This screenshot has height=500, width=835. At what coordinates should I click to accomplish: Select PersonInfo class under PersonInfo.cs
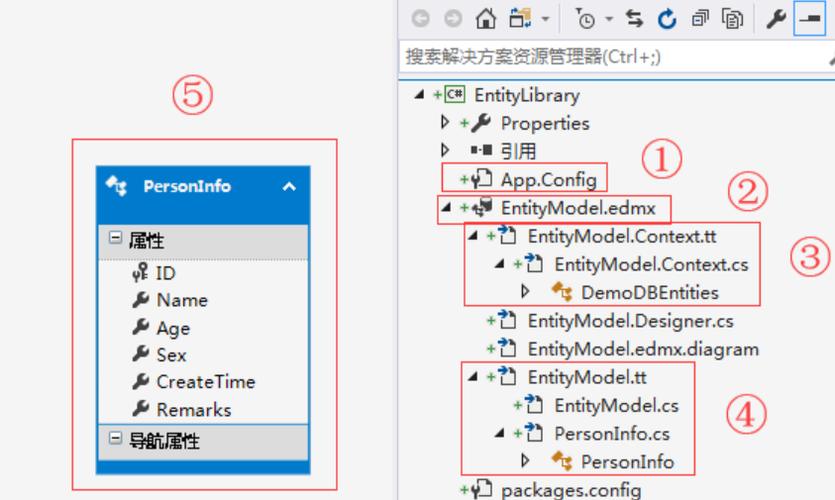click(x=627, y=462)
